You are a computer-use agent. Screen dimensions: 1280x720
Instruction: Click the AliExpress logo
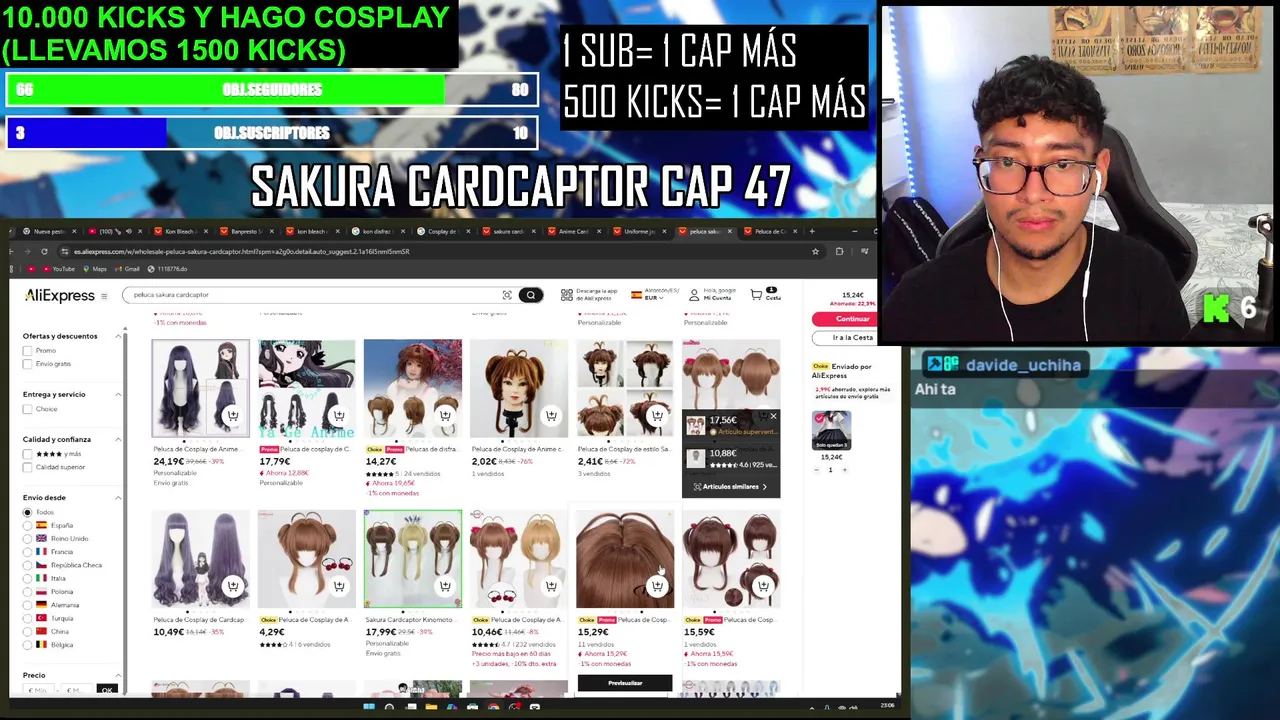(x=60, y=296)
